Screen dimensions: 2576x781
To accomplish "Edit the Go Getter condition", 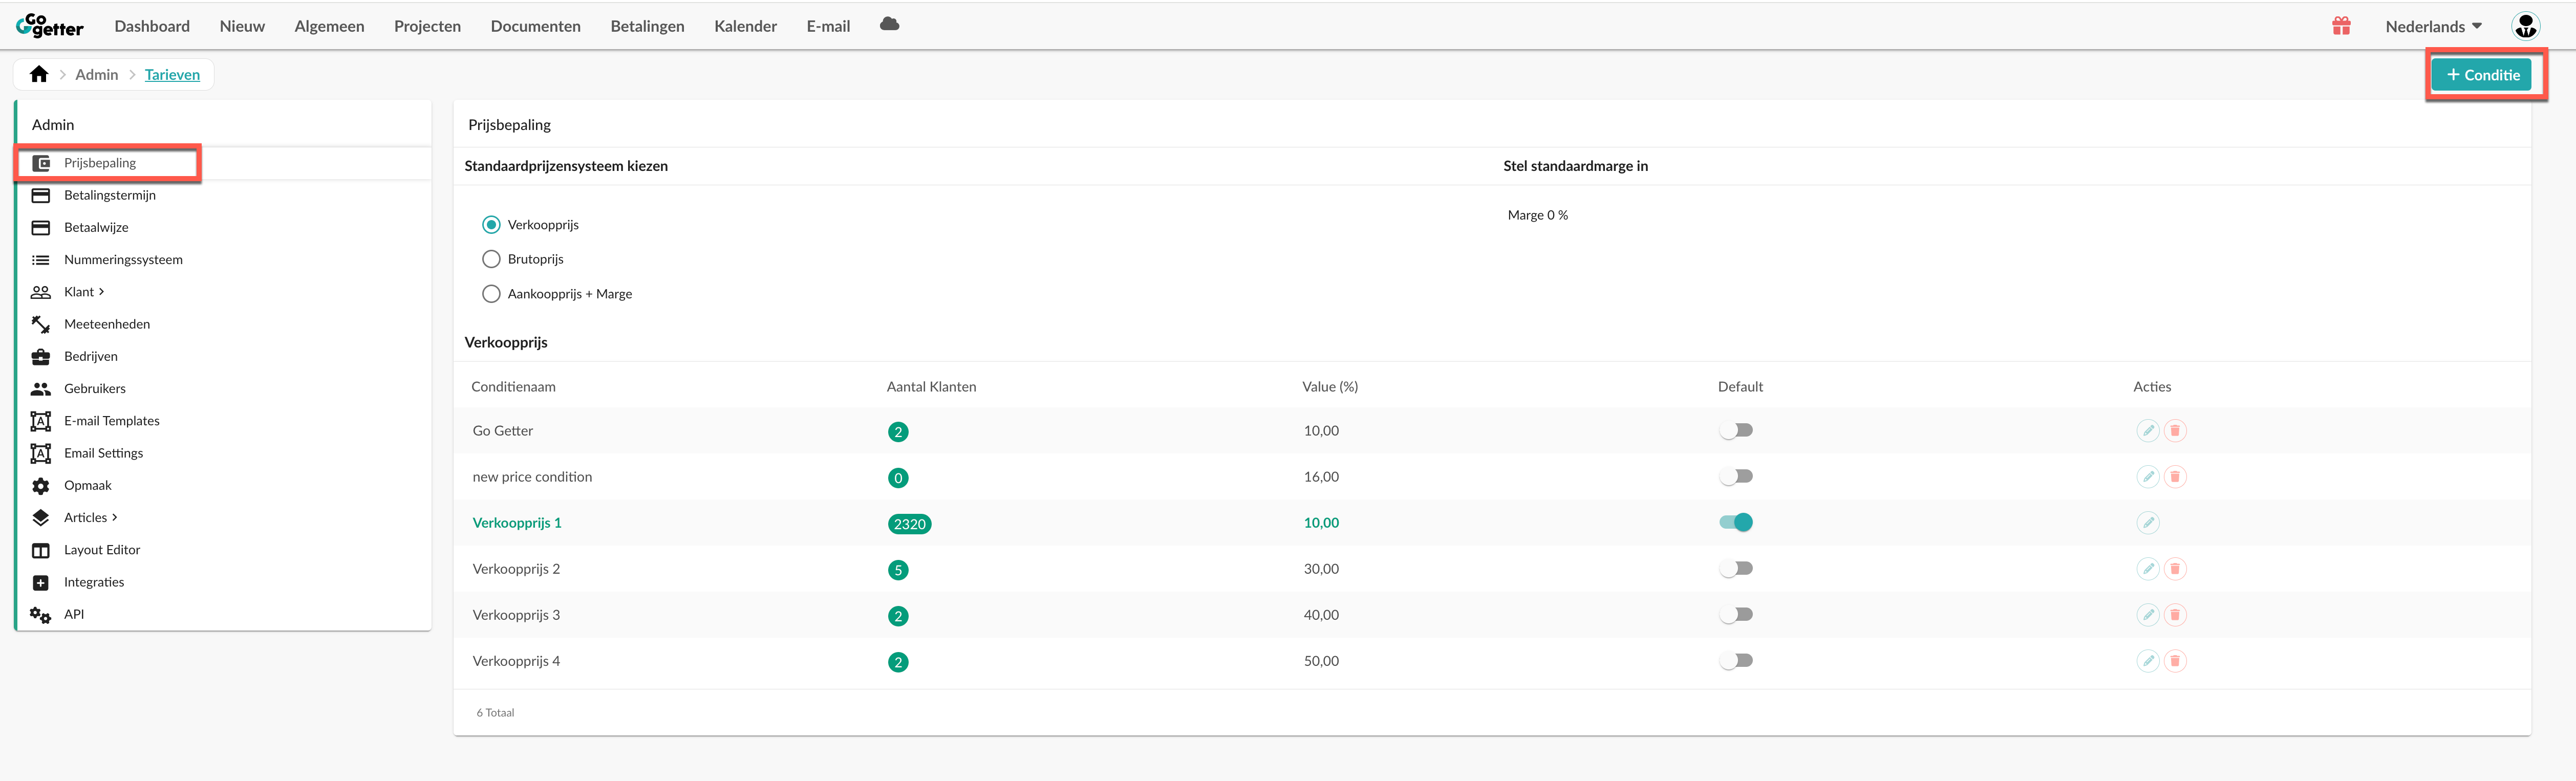I will (x=2147, y=431).
